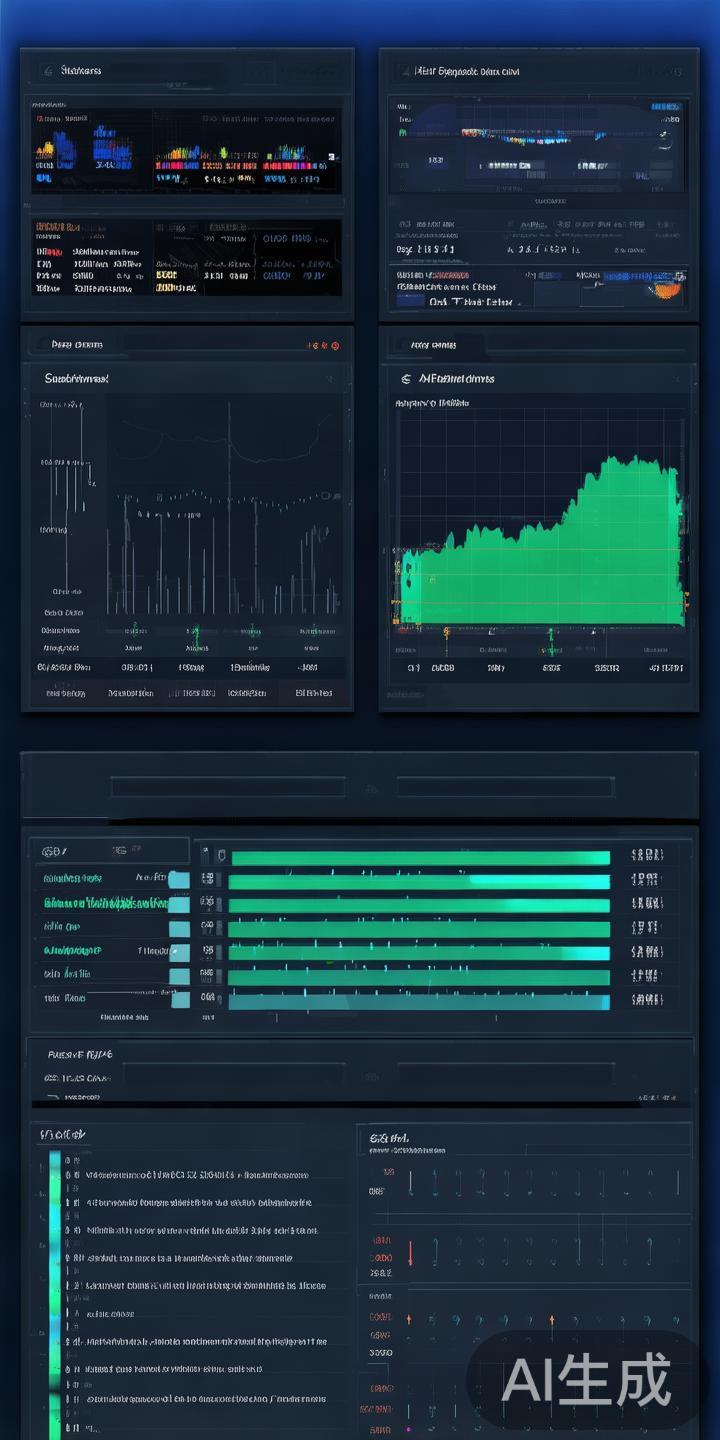Screen dimensions: 720x1440
Task: Open the right-hand field in the lower filter bar
Action: 505,1074
